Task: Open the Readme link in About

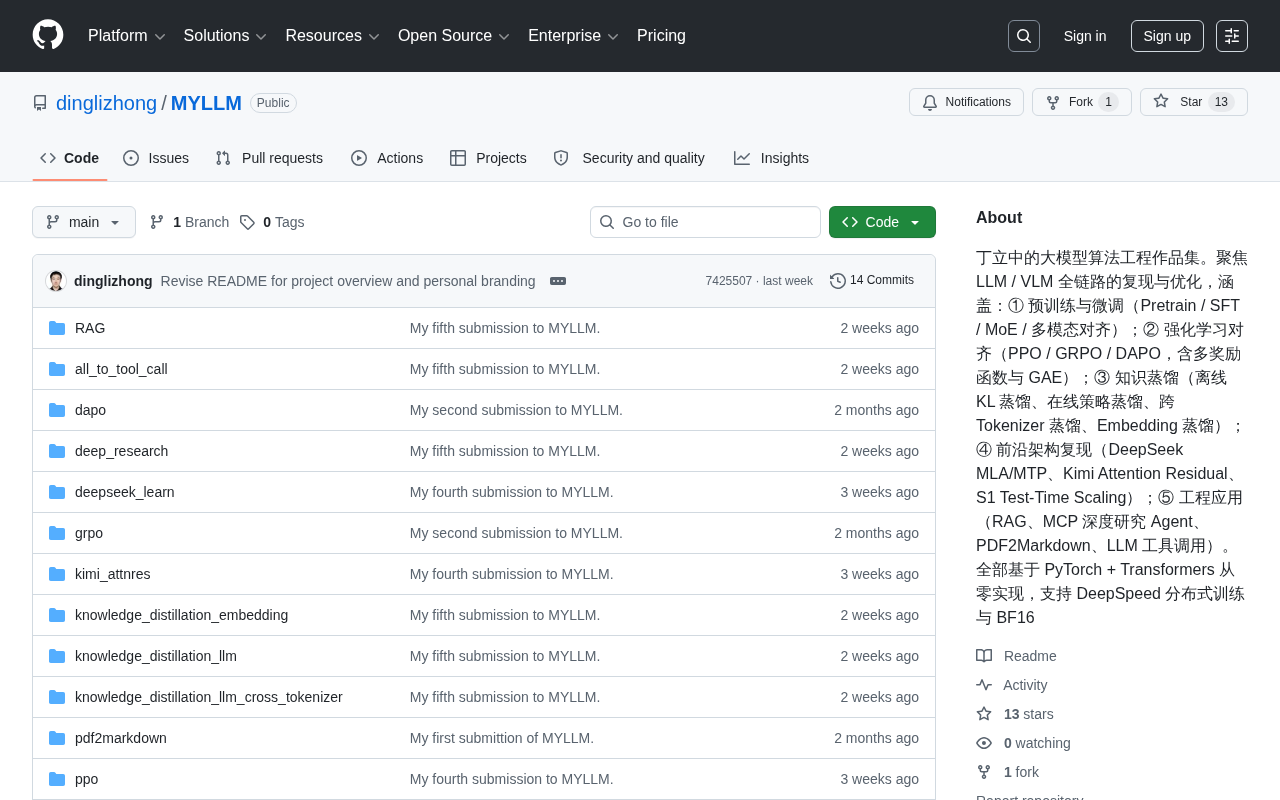Action: pyautogui.click(x=1030, y=656)
